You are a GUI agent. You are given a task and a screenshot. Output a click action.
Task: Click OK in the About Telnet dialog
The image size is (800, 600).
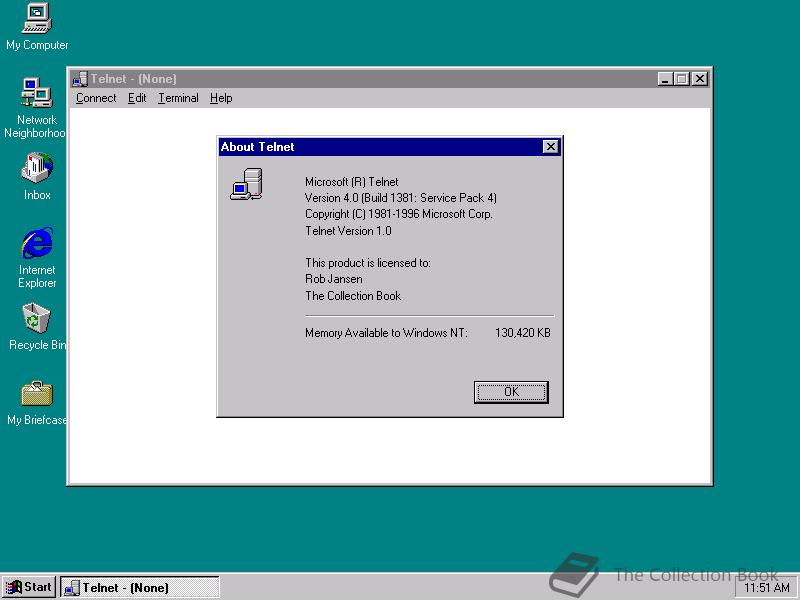click(x=511, y=392)
